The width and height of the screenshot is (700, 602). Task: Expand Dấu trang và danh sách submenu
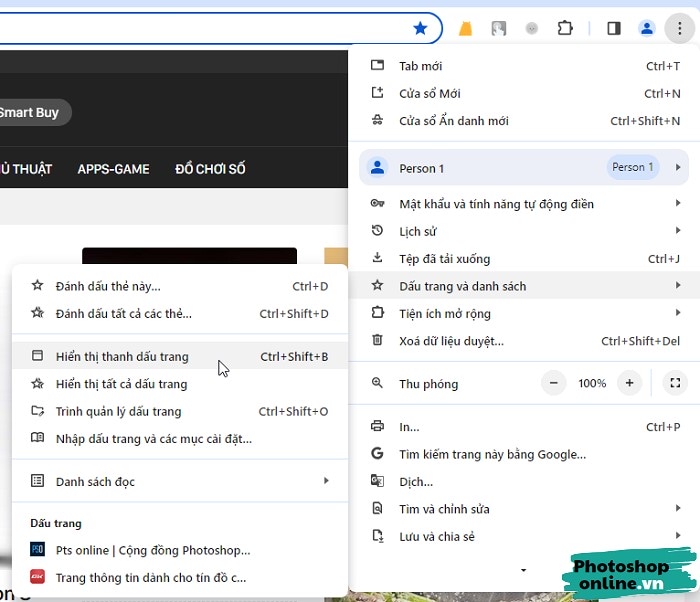tap(524, 286)
